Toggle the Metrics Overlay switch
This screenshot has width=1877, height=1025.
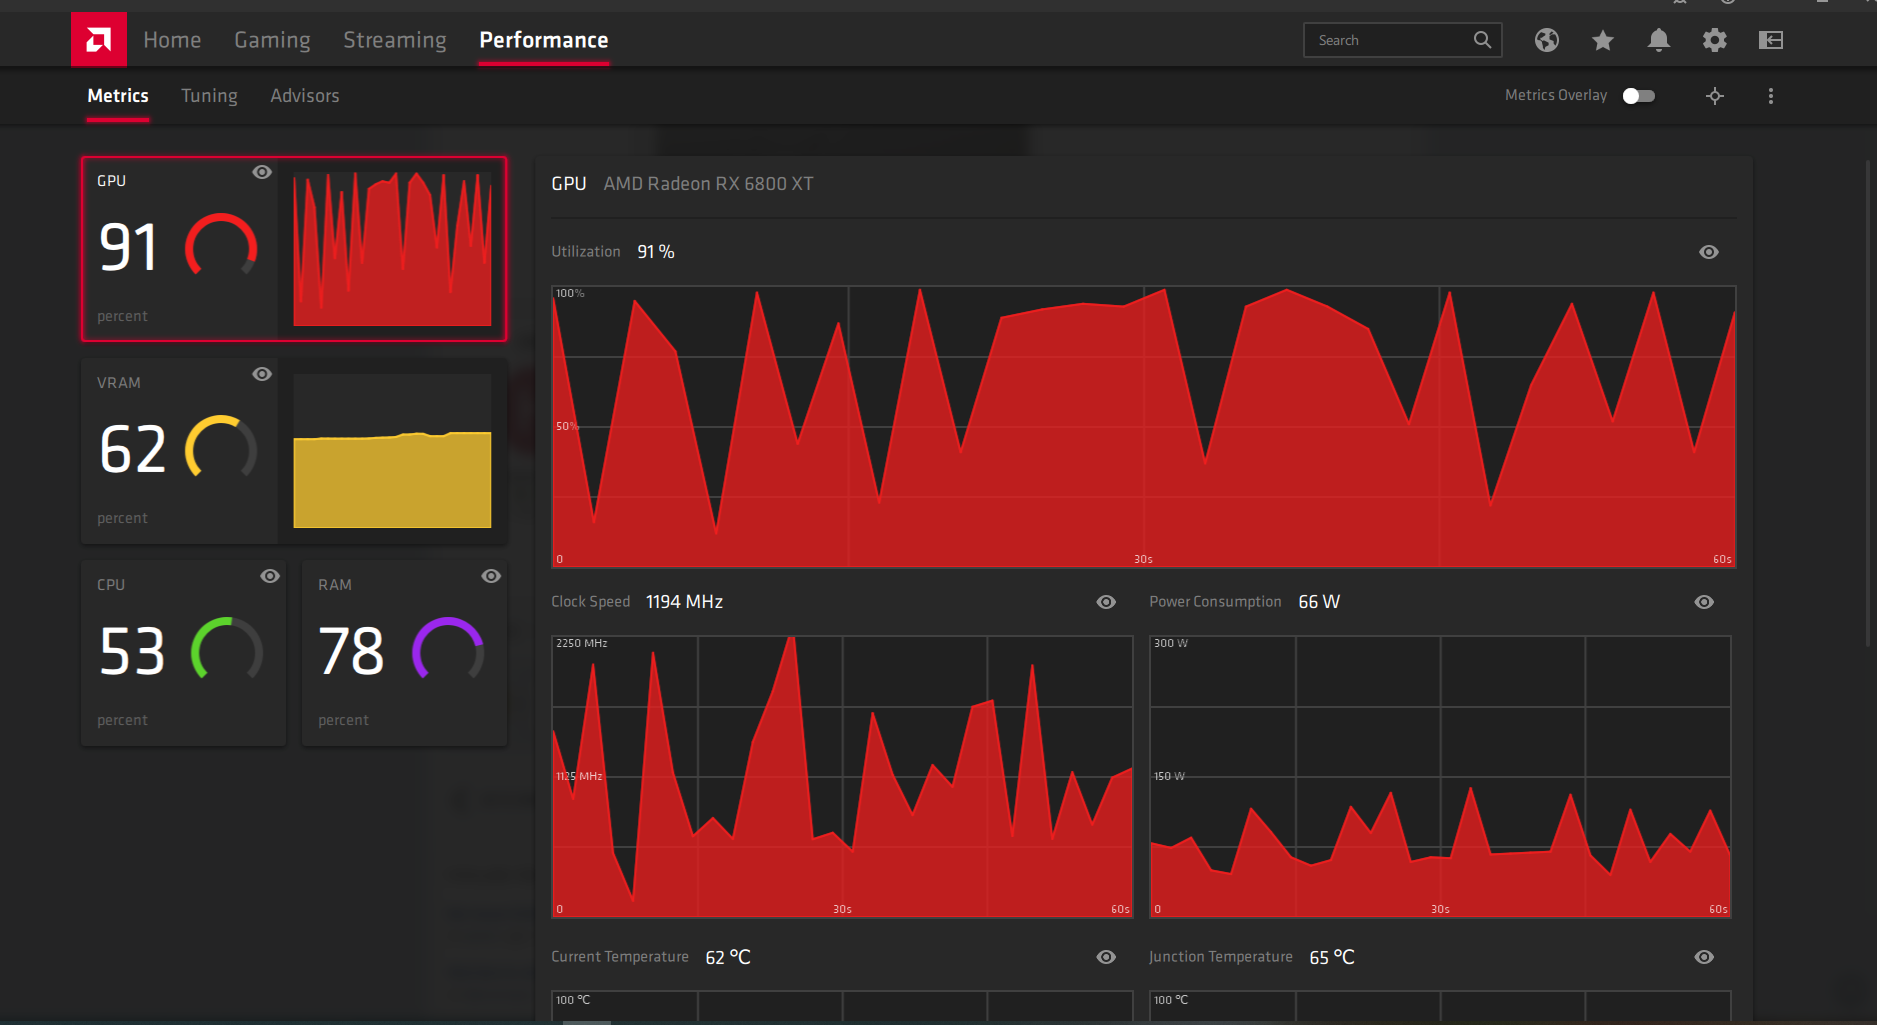tap(1639, 96)
